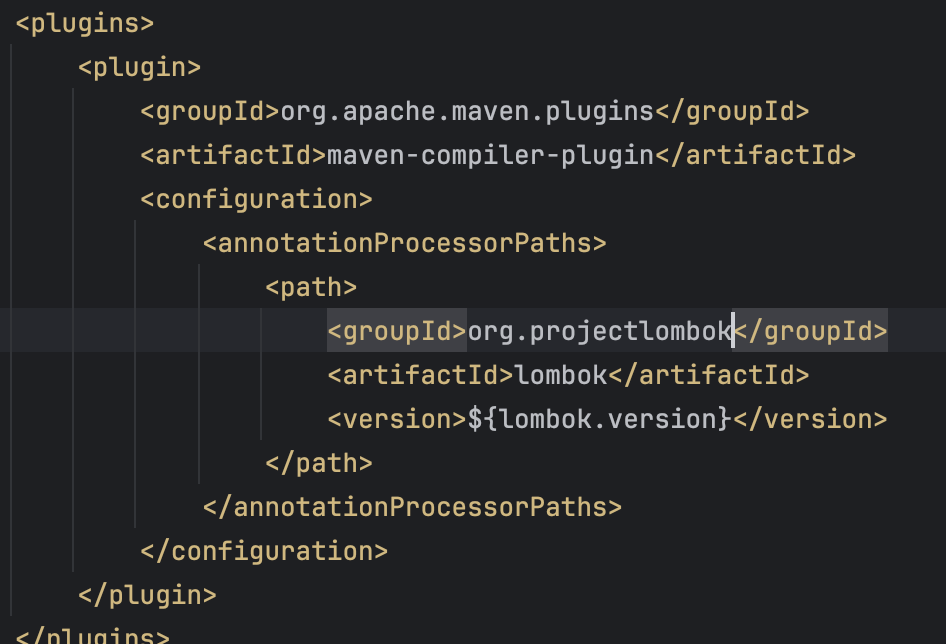Image resolution: width=946 pixels, height=644 pixels.
Task: Click the opening plugins tag
Action: click(x=85, y=24)
